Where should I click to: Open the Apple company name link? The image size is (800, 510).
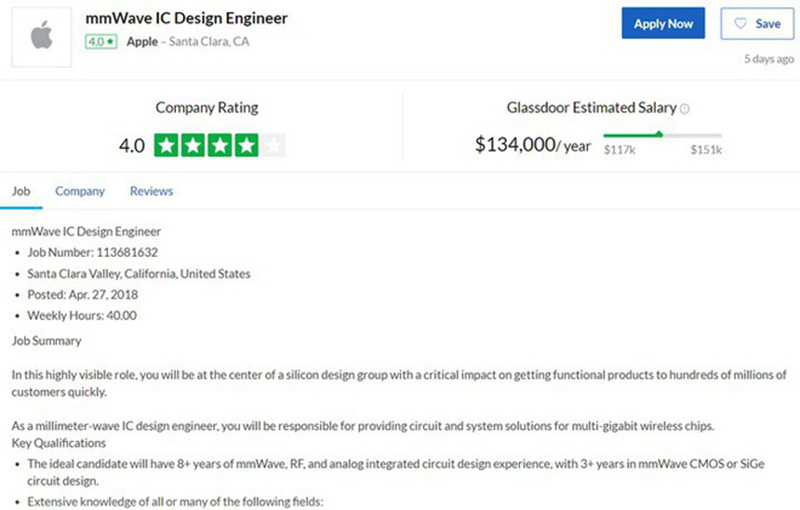[x=142, y=43]
